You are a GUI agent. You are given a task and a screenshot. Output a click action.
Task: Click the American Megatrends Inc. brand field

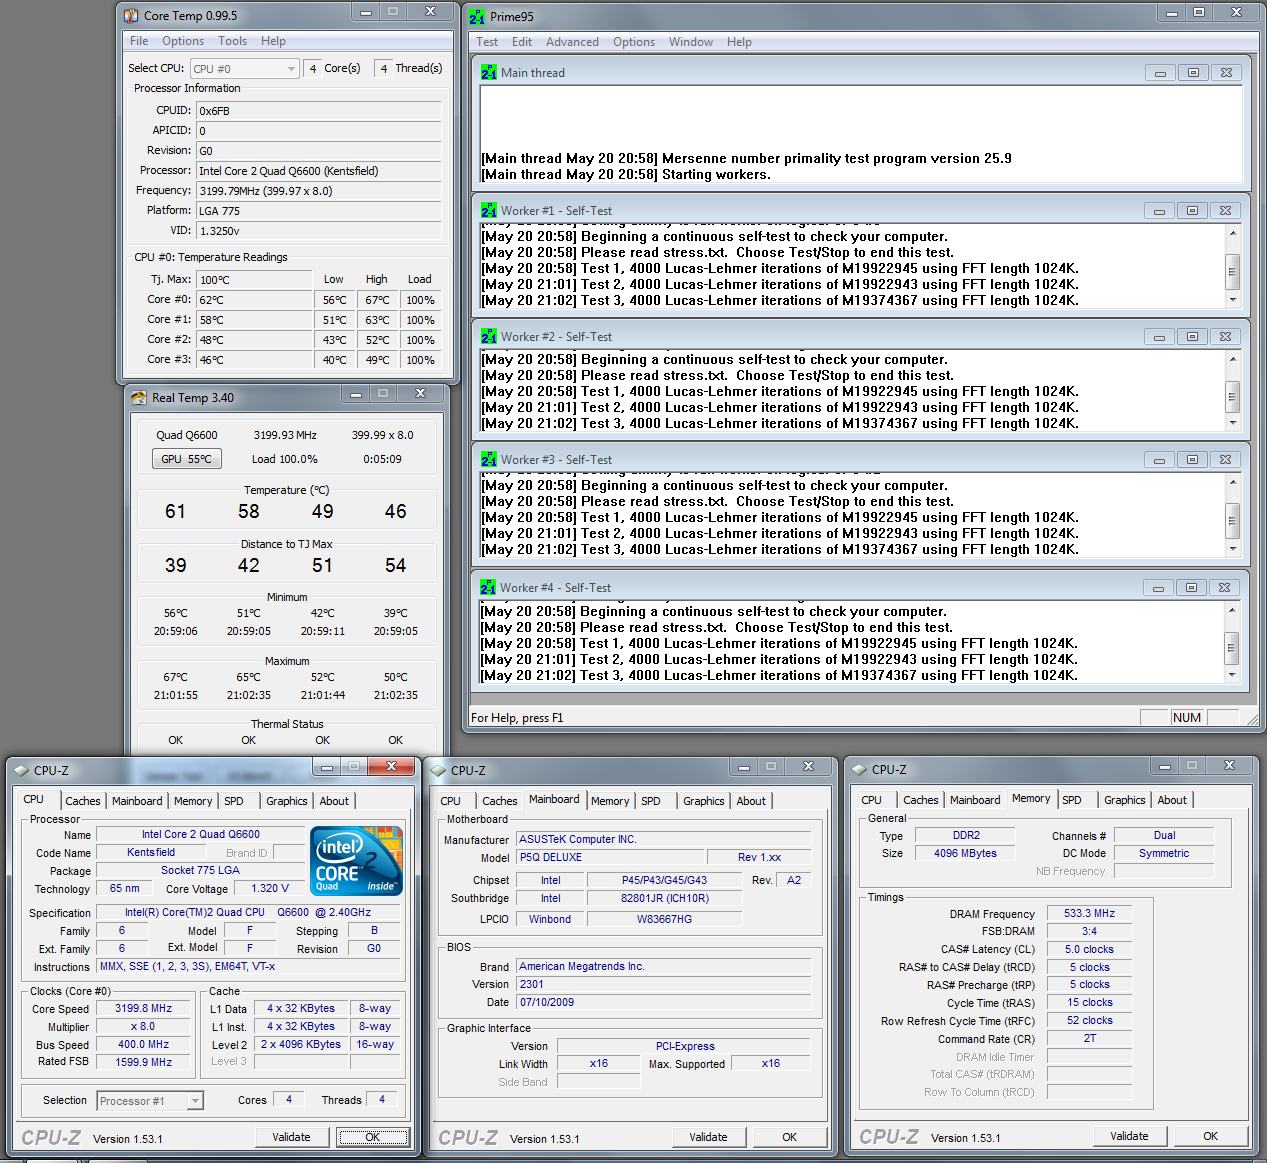coord(663,966)
